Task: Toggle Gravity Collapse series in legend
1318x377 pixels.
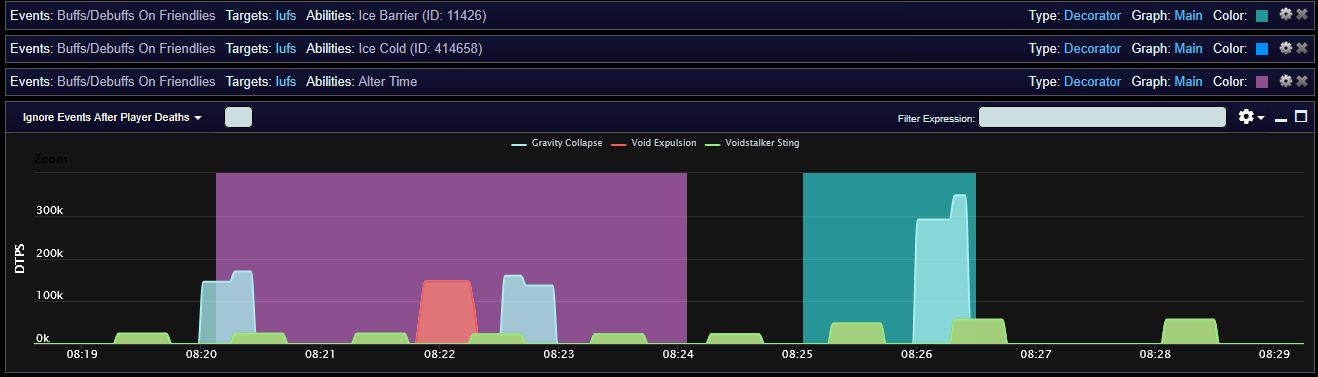Action: click(557, 143)
